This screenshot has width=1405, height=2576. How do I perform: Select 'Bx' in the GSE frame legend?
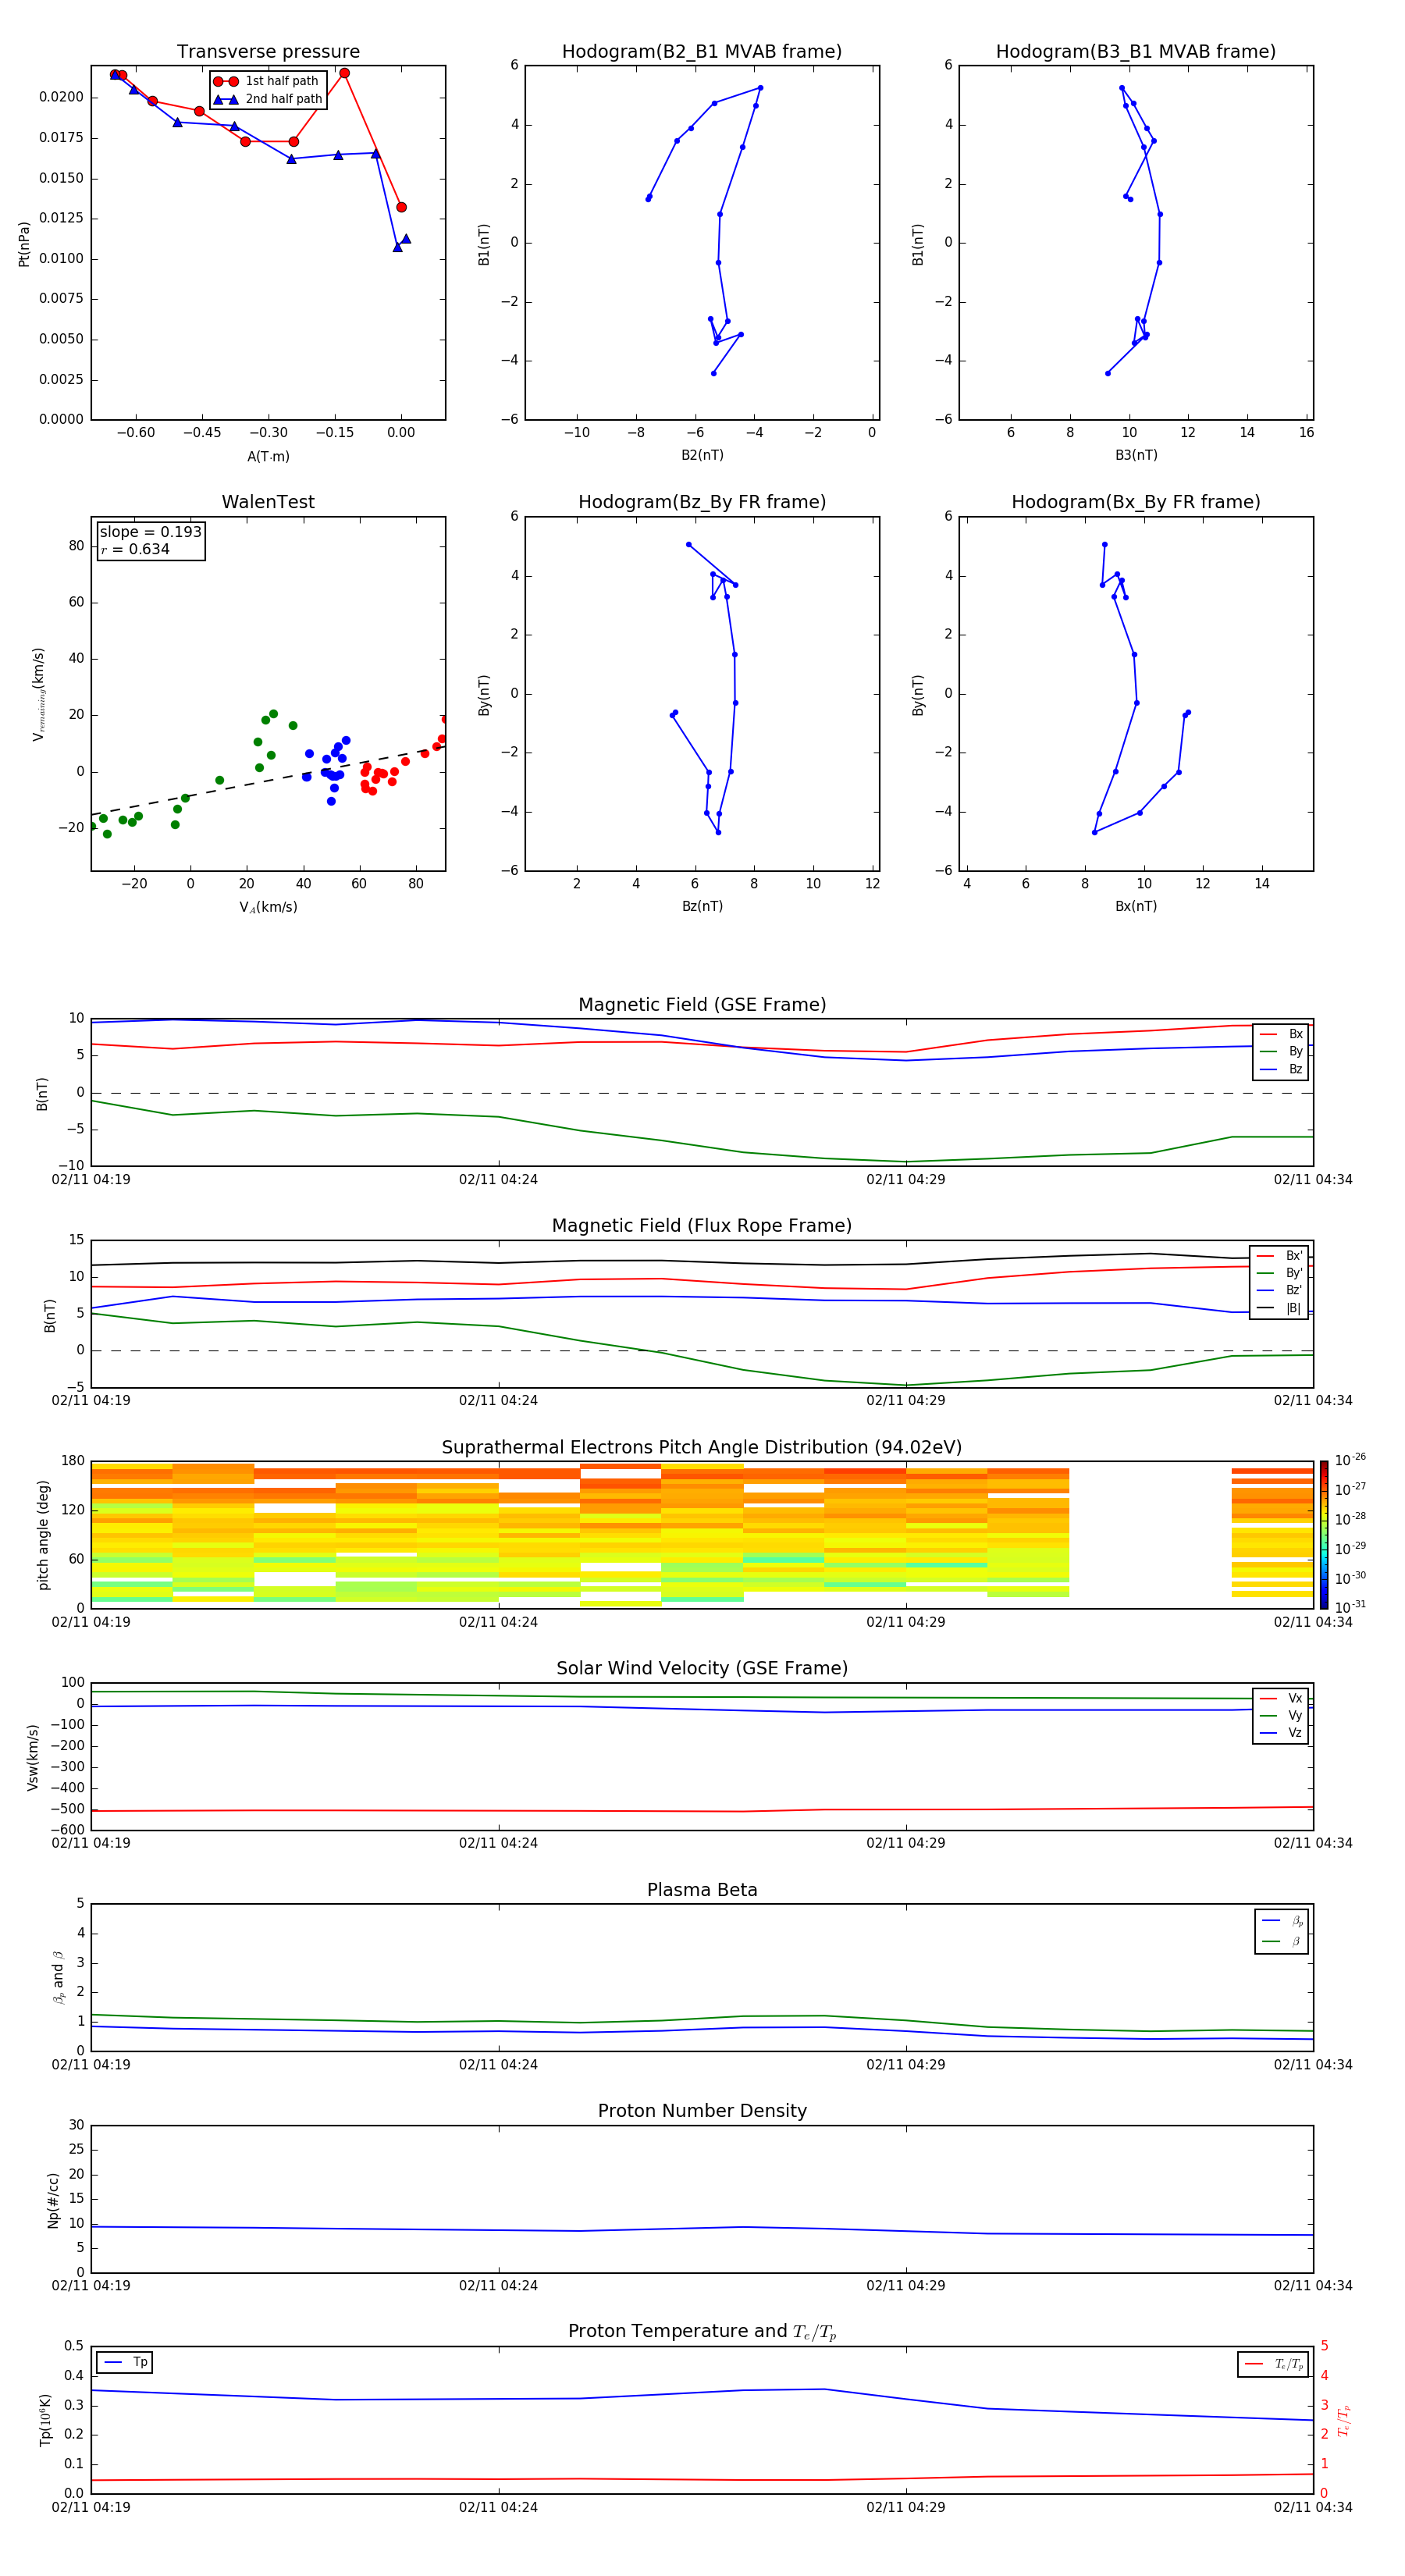click(1281, 1034)
